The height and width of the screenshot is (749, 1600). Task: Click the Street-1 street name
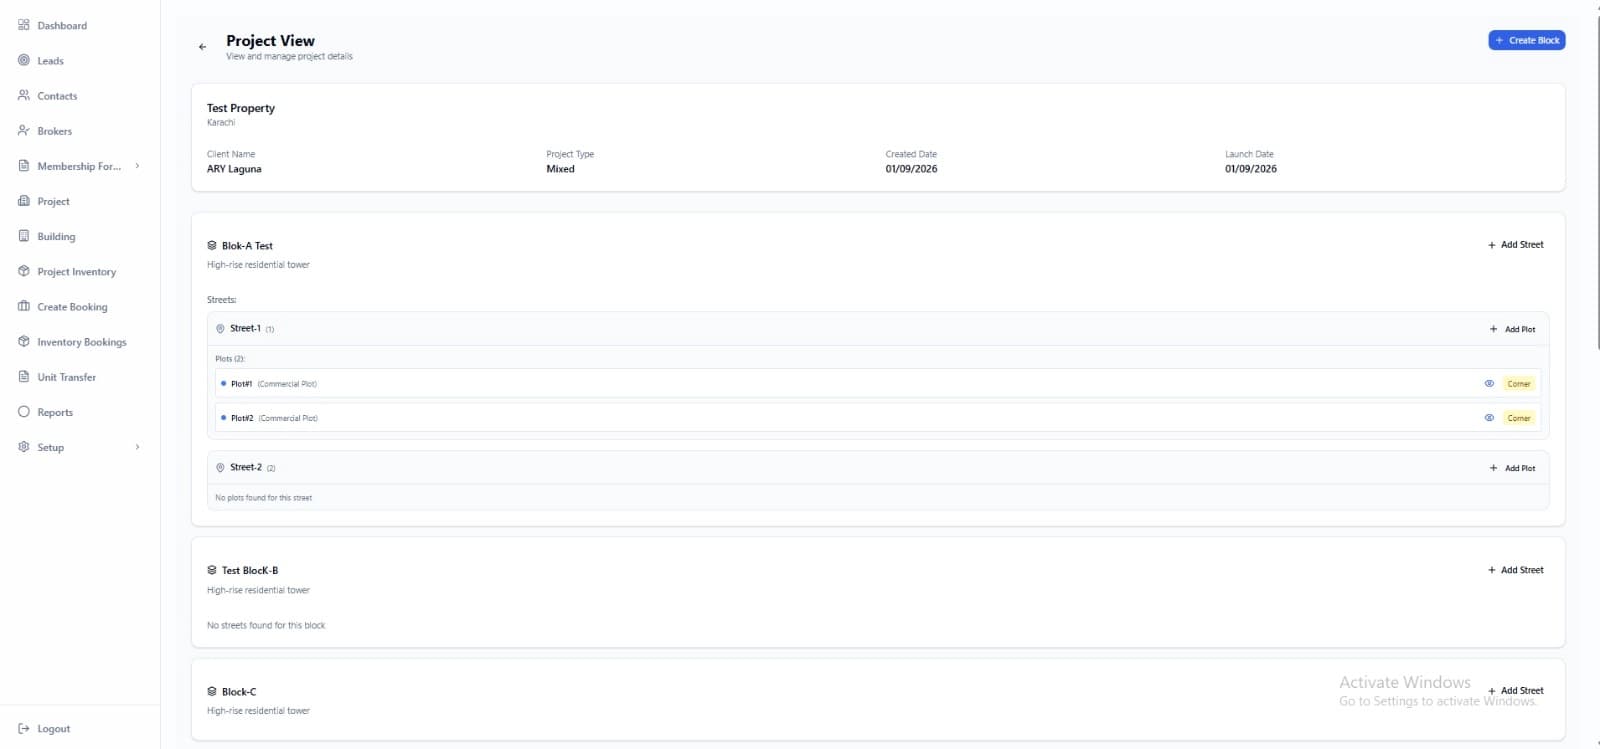click(245, 328)
